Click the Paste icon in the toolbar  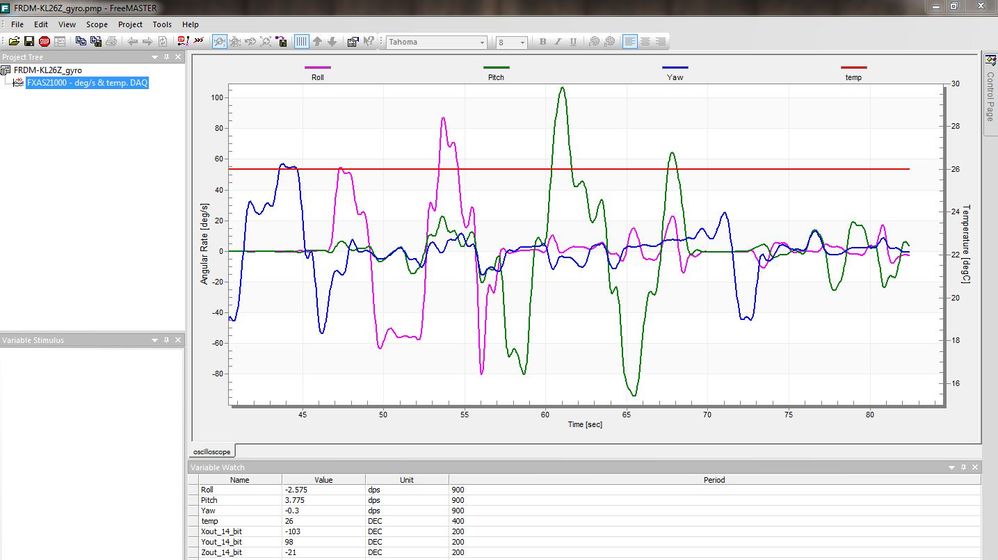pos(96,41)
